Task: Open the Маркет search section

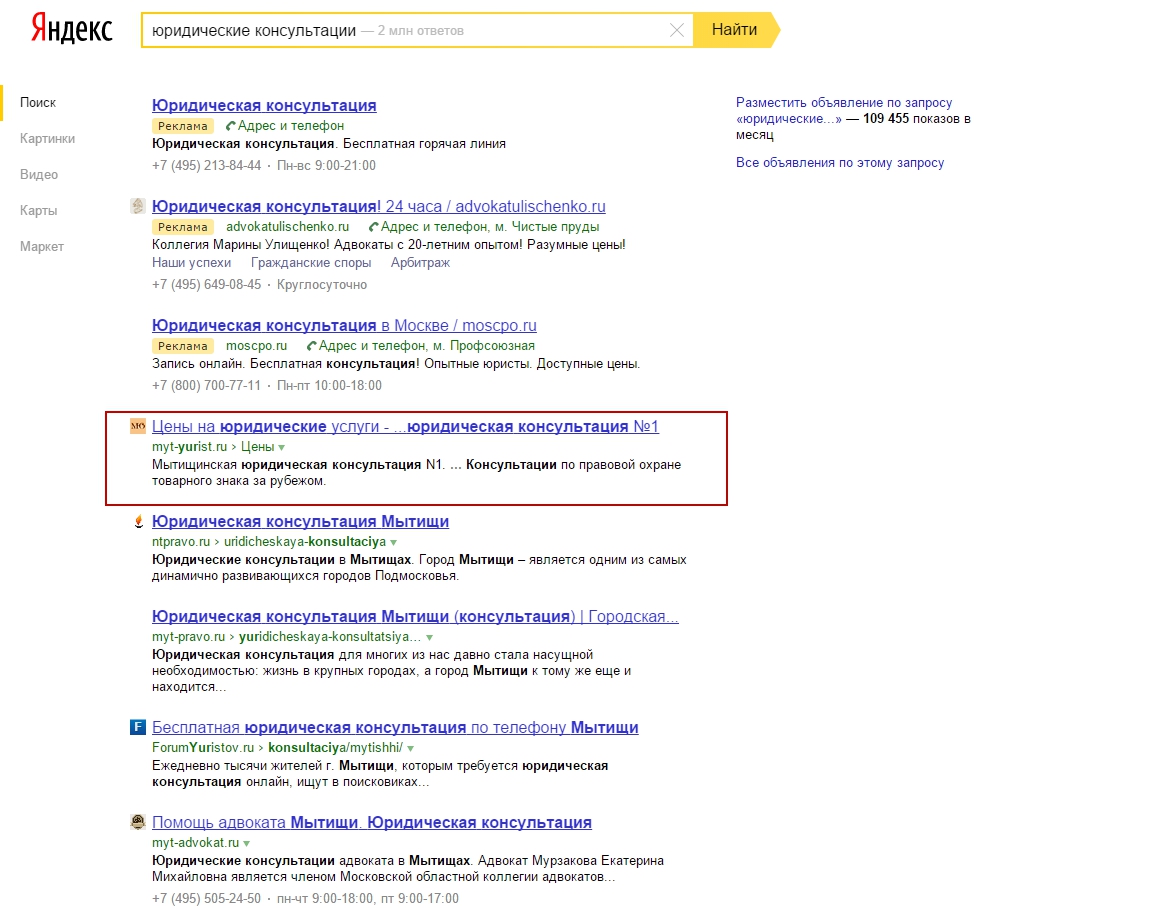Action: click(x=42, y=246)
